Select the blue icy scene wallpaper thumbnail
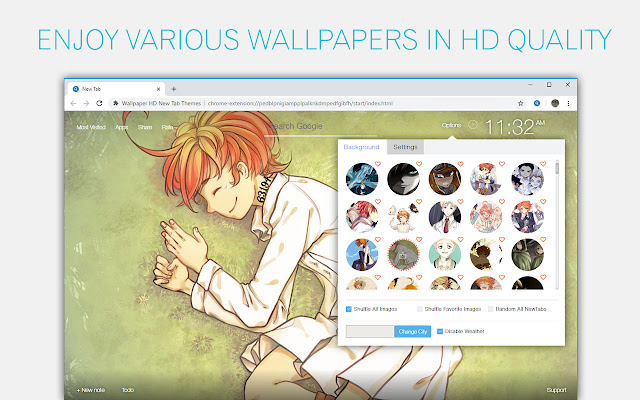Image resolution: width=640 pixels, height=400 pixels. pos(362,179)
